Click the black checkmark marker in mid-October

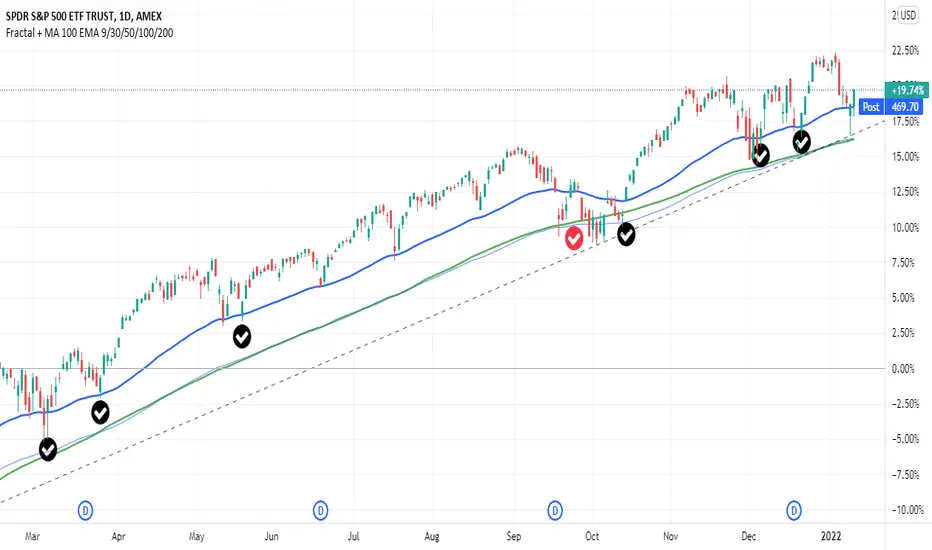626,235
